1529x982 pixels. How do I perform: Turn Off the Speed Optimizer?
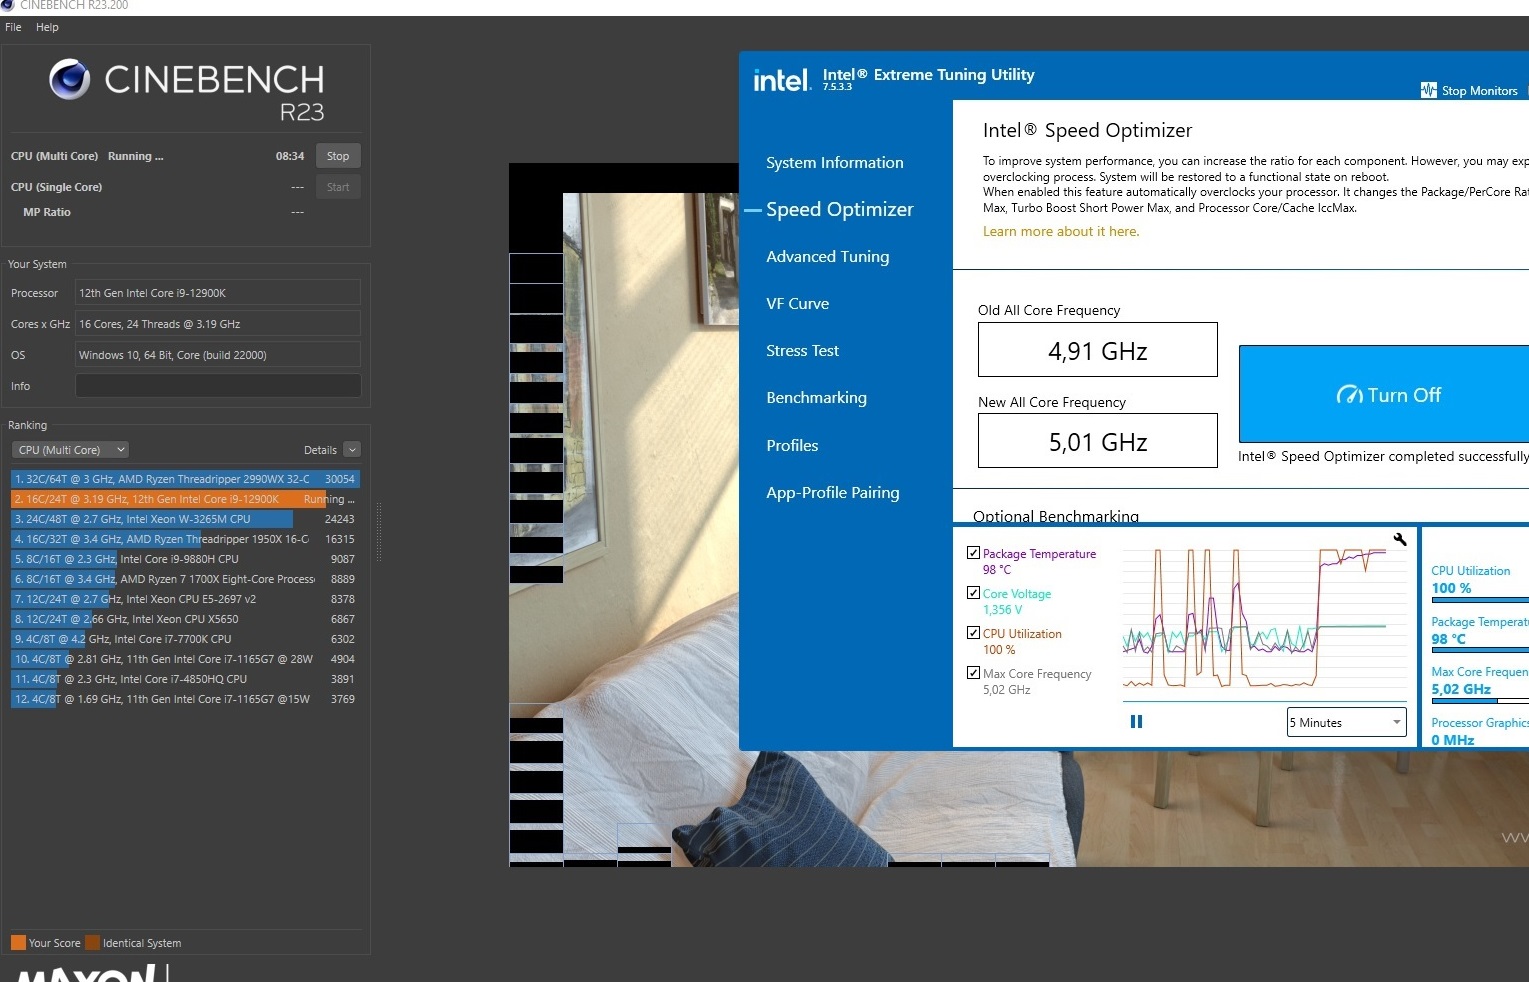1384,394
